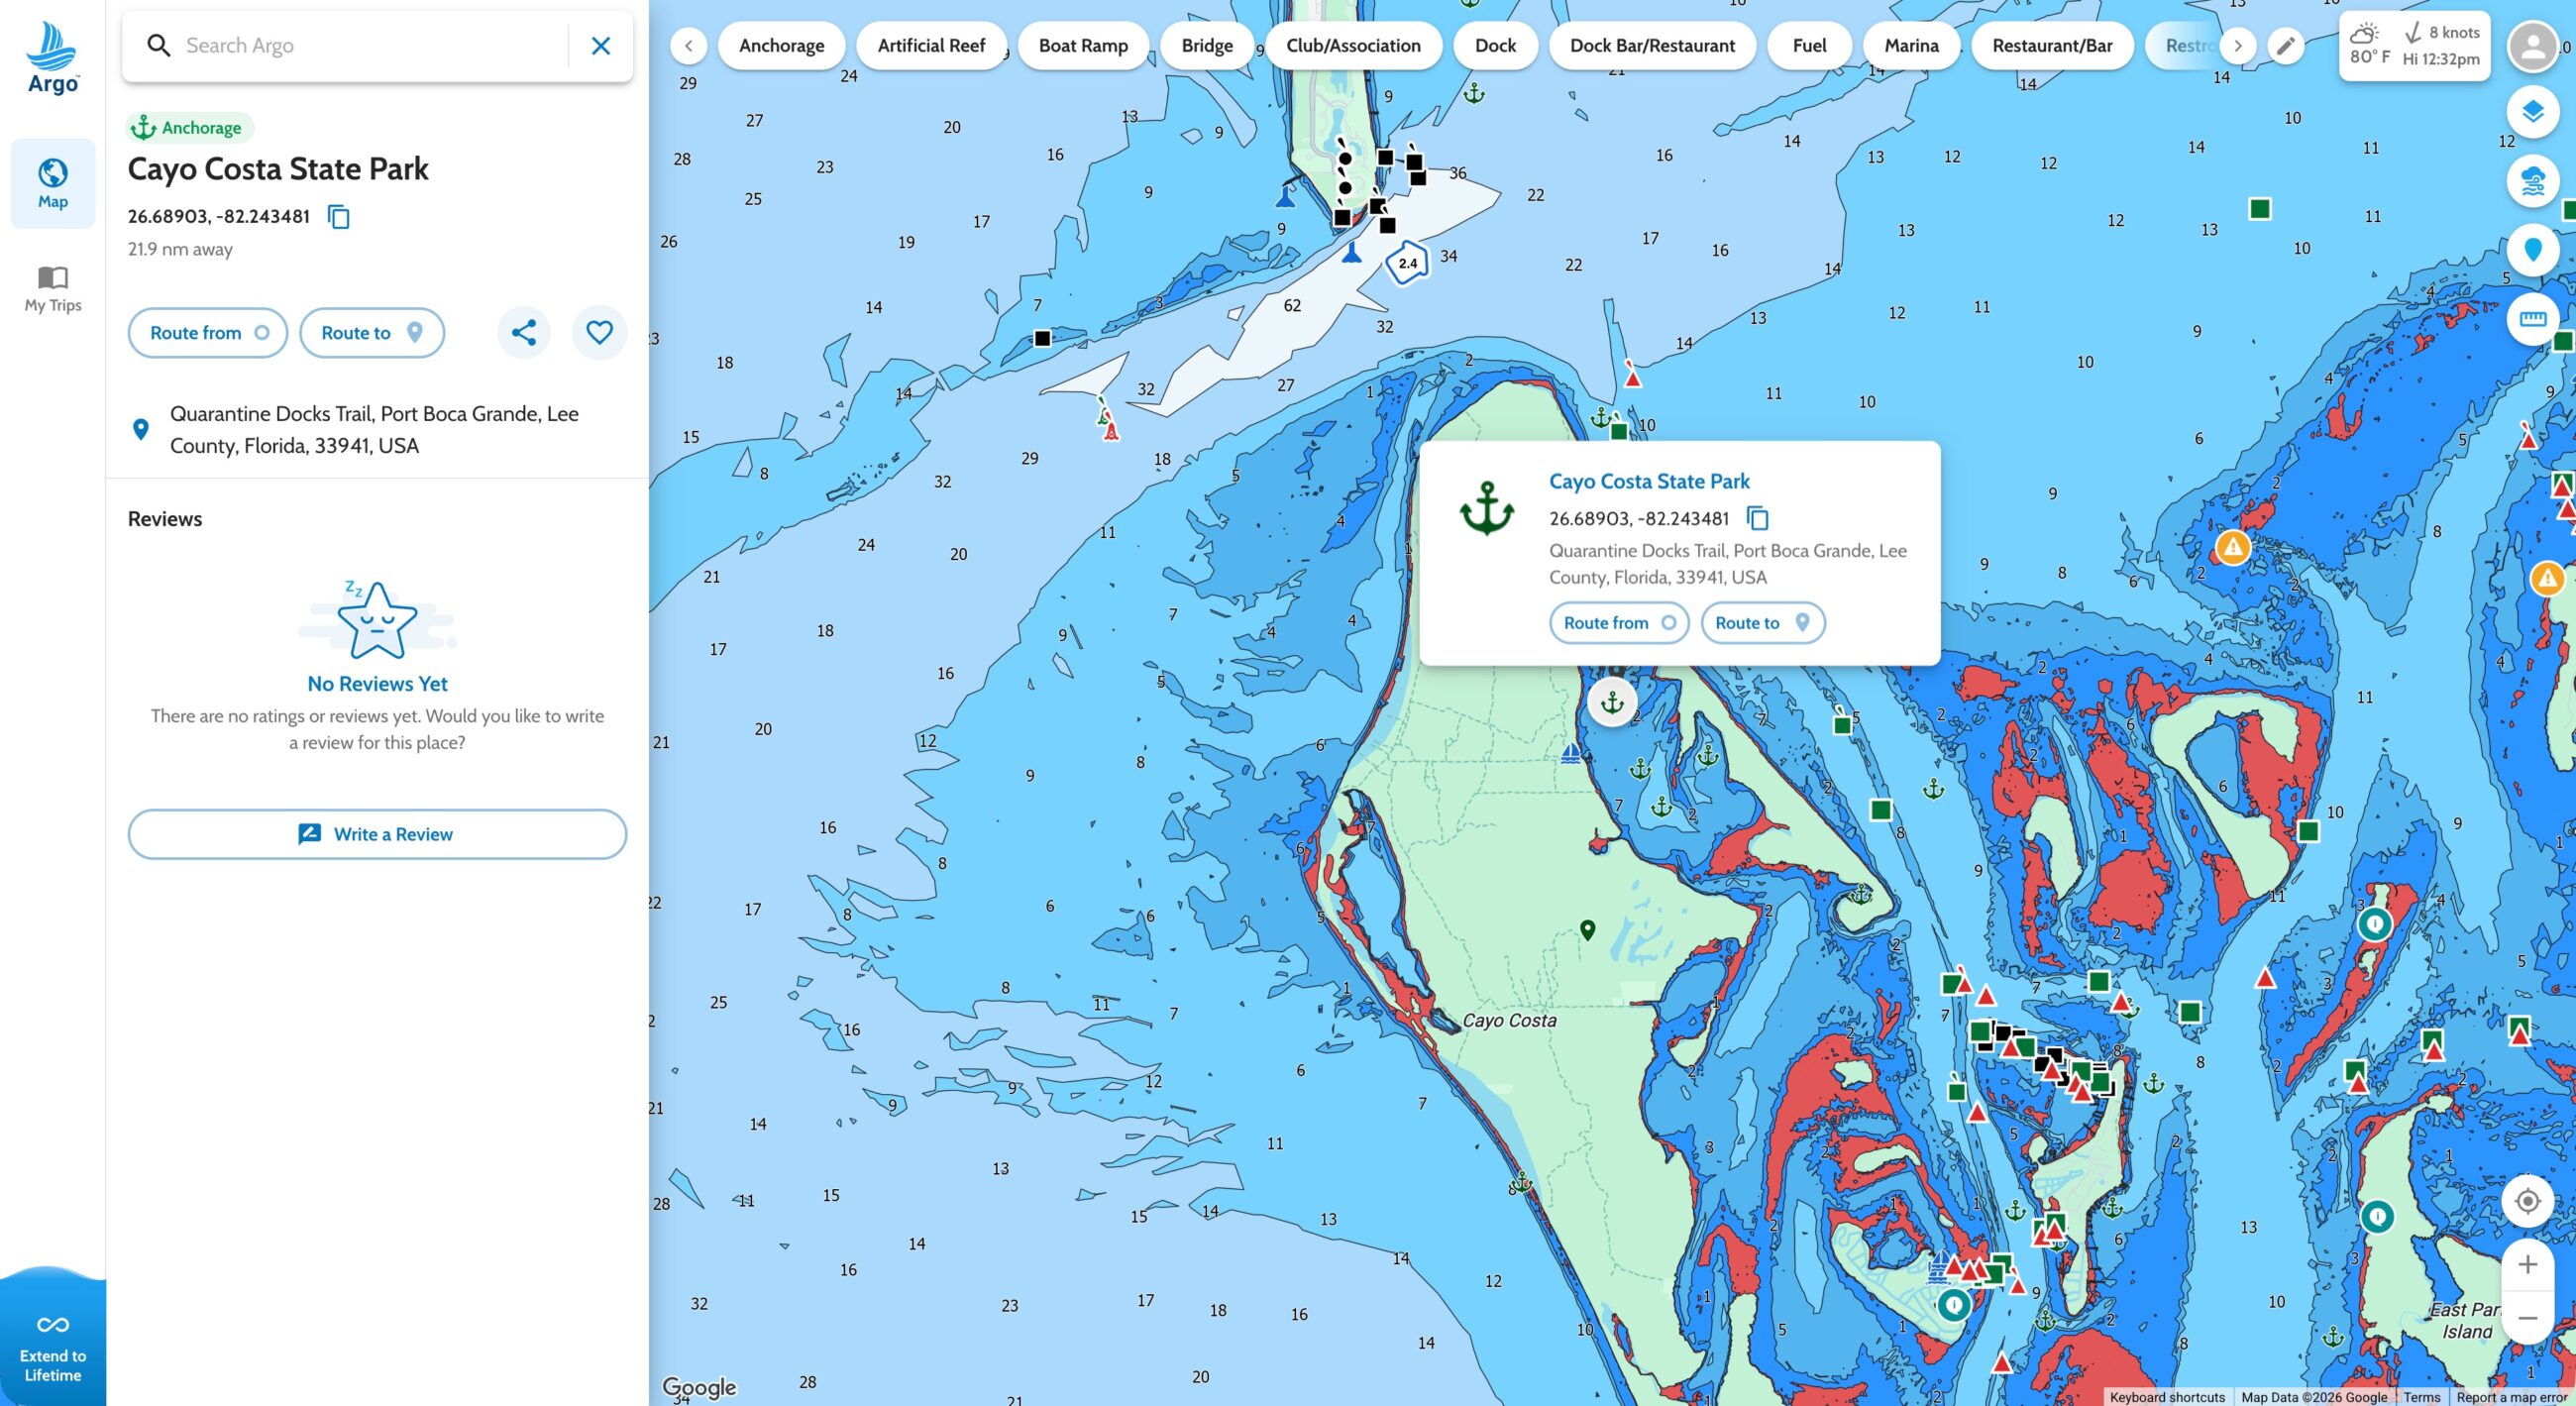
Task: Open the marine weather overlay icon
Action: [x=2532, y=181]
